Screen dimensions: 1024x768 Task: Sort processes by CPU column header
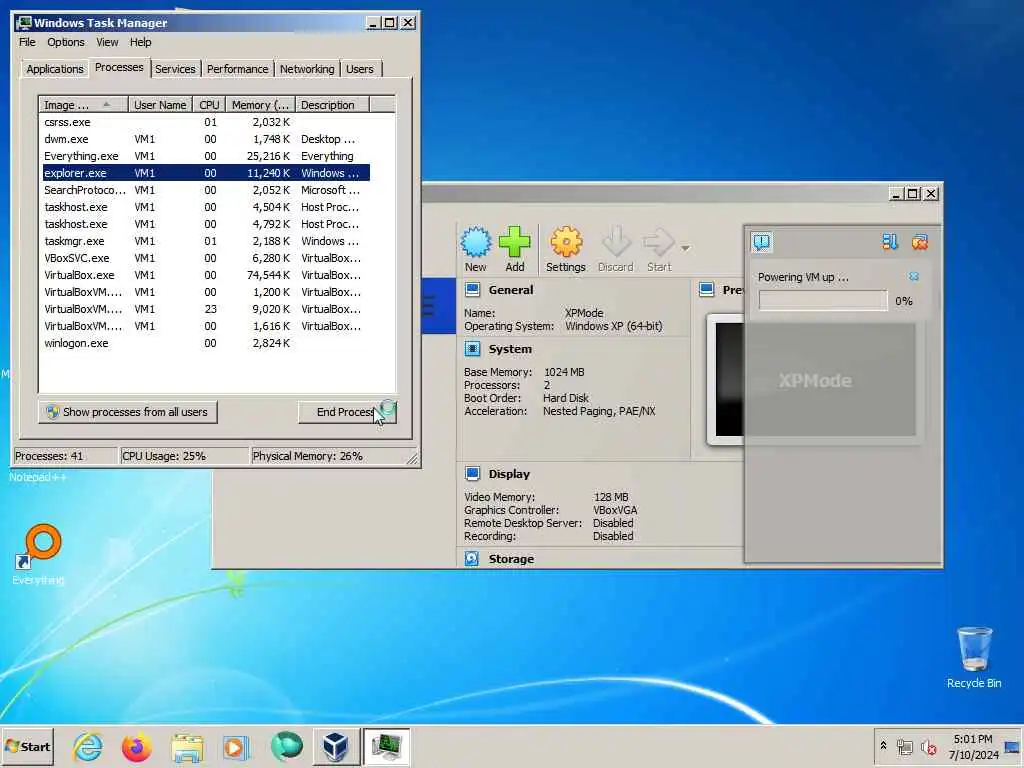click(210, 104)
